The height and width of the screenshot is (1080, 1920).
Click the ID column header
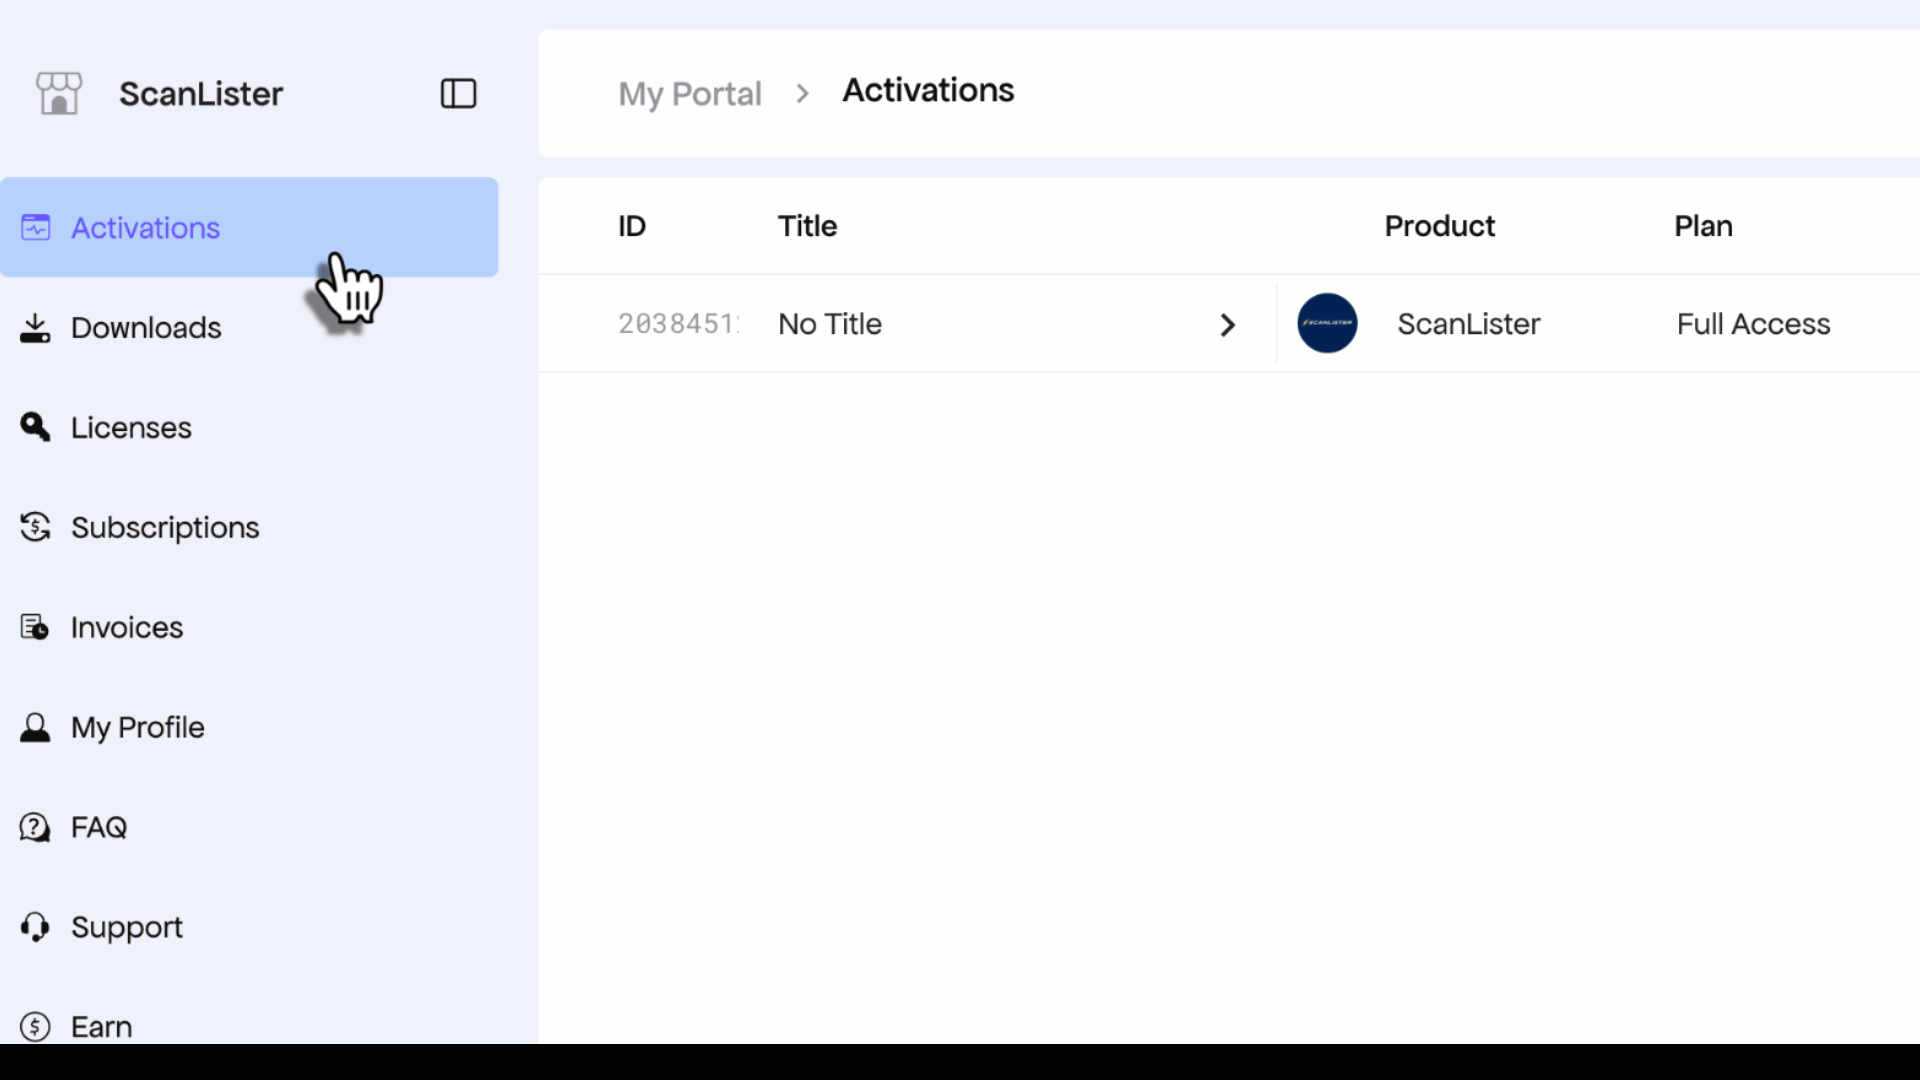point(632,226)
